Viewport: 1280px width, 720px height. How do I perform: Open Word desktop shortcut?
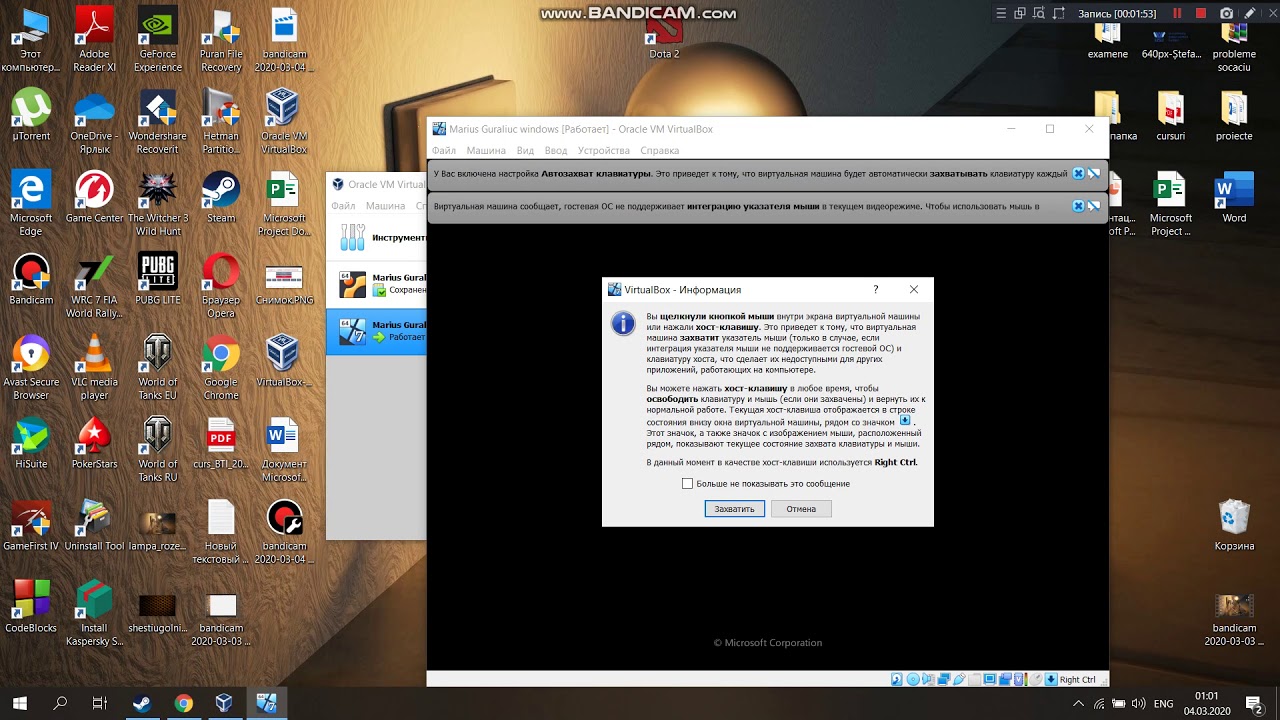[1234, 198]
